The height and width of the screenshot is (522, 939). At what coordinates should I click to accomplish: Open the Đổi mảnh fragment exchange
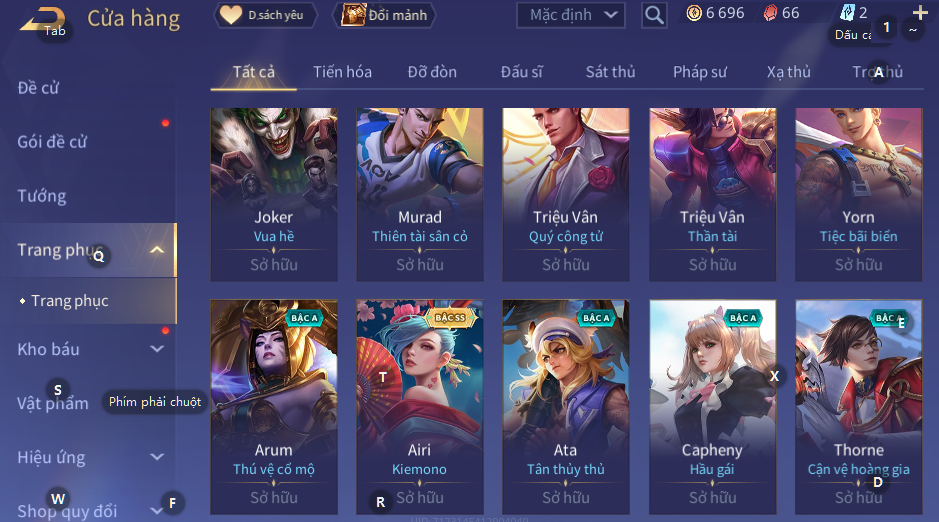384,15
